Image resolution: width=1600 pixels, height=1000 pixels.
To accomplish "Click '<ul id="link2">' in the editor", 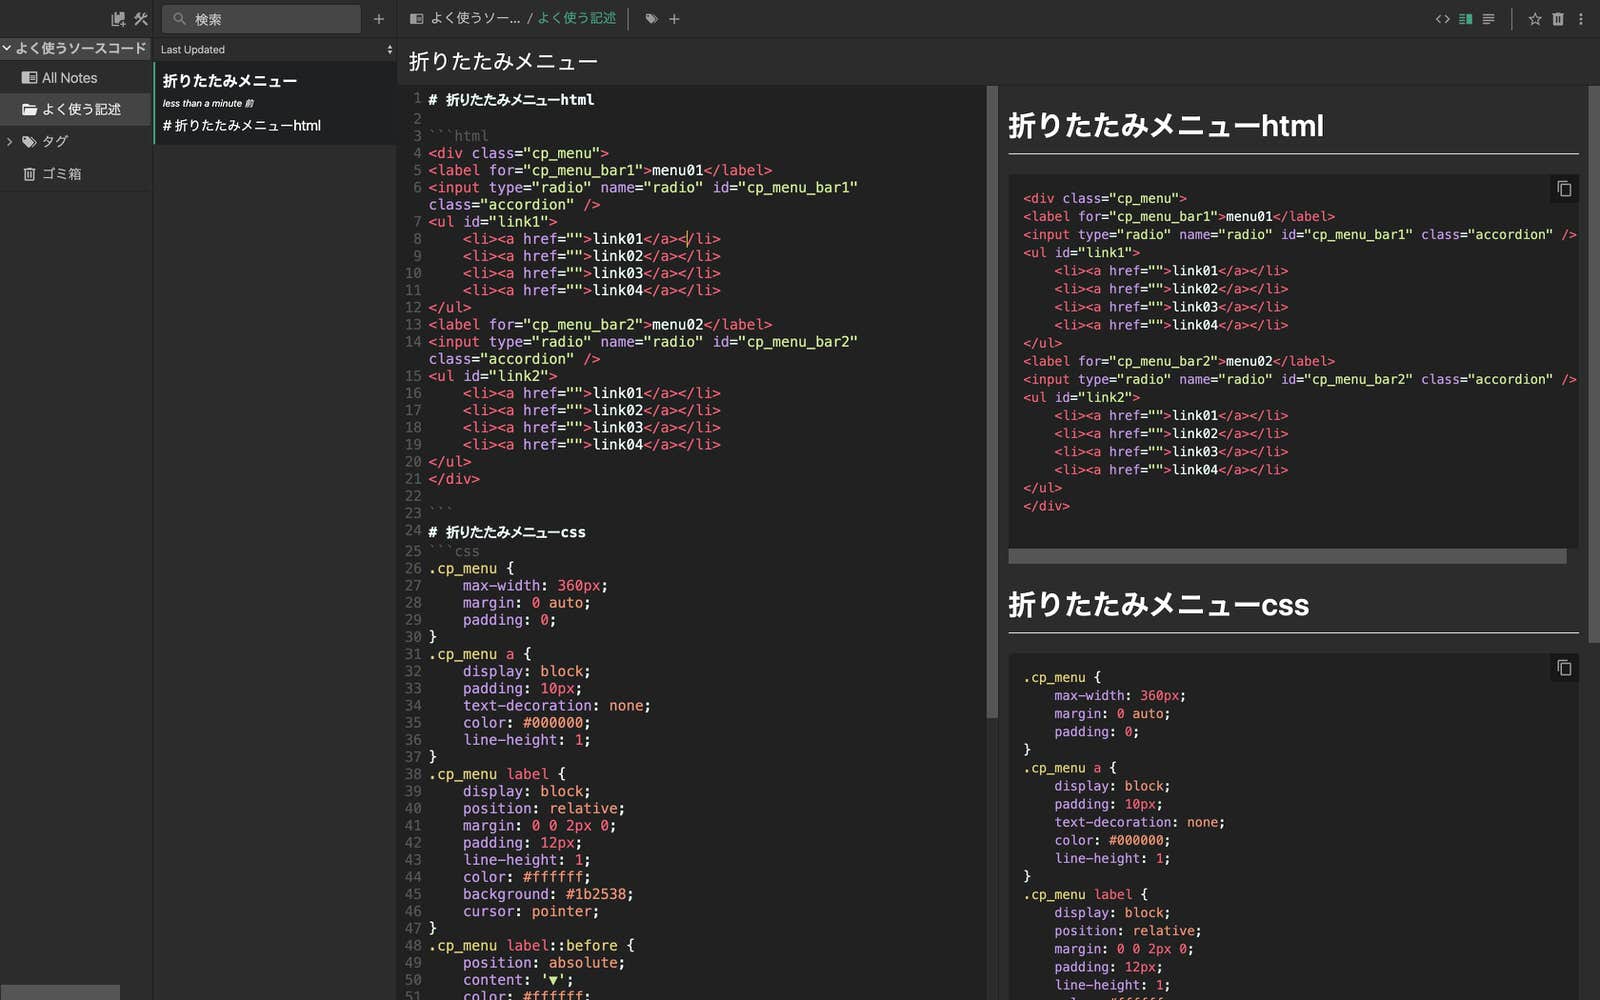I will 493,376.
